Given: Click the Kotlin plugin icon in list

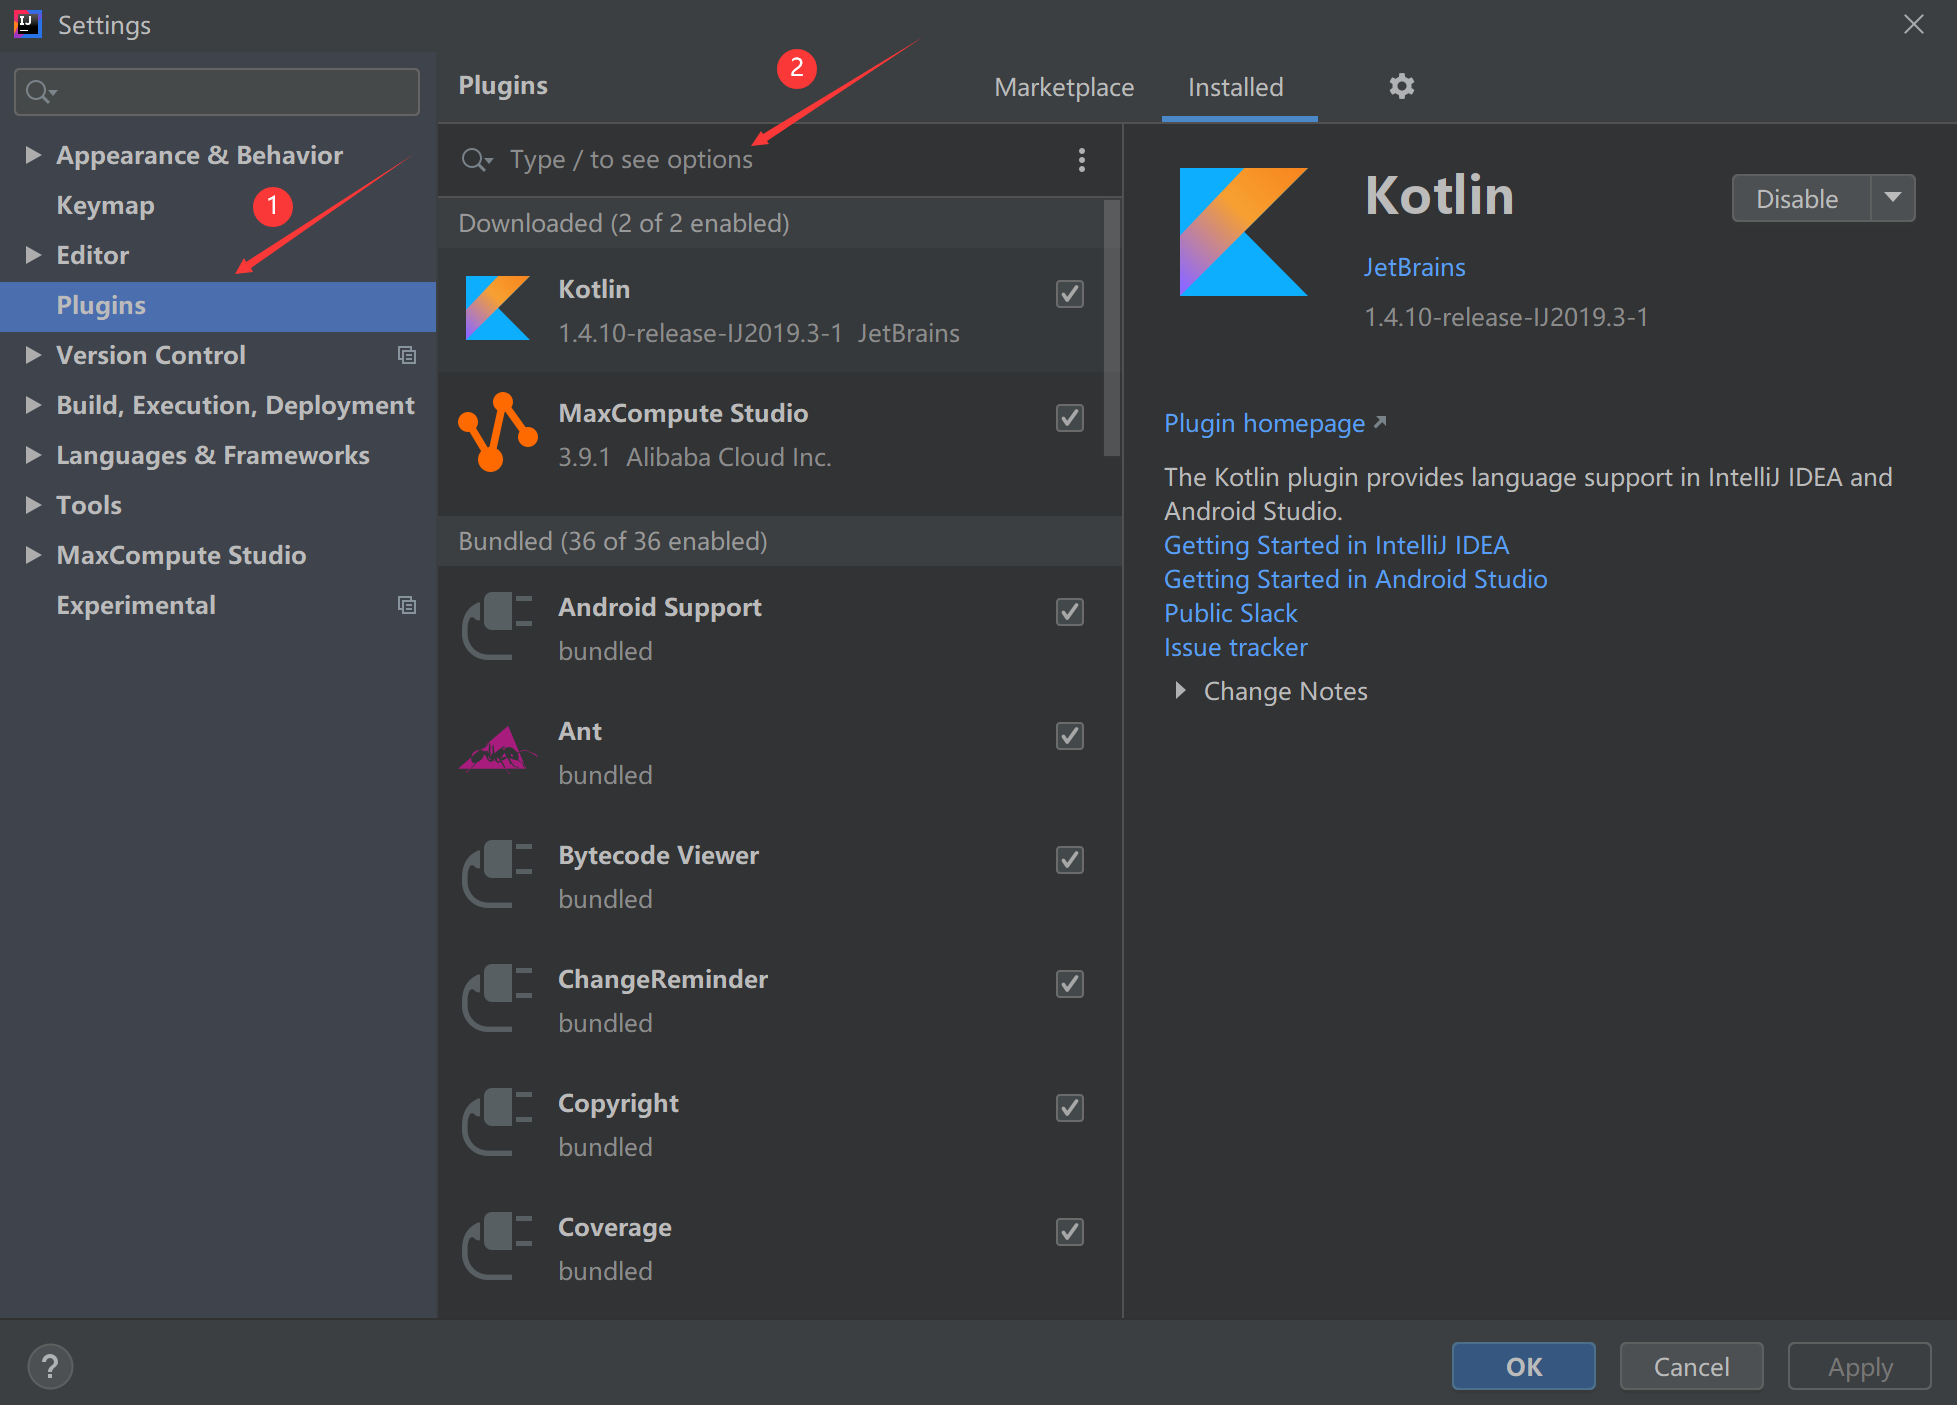Looking at the screenshot, I should (x=497, y=309).
